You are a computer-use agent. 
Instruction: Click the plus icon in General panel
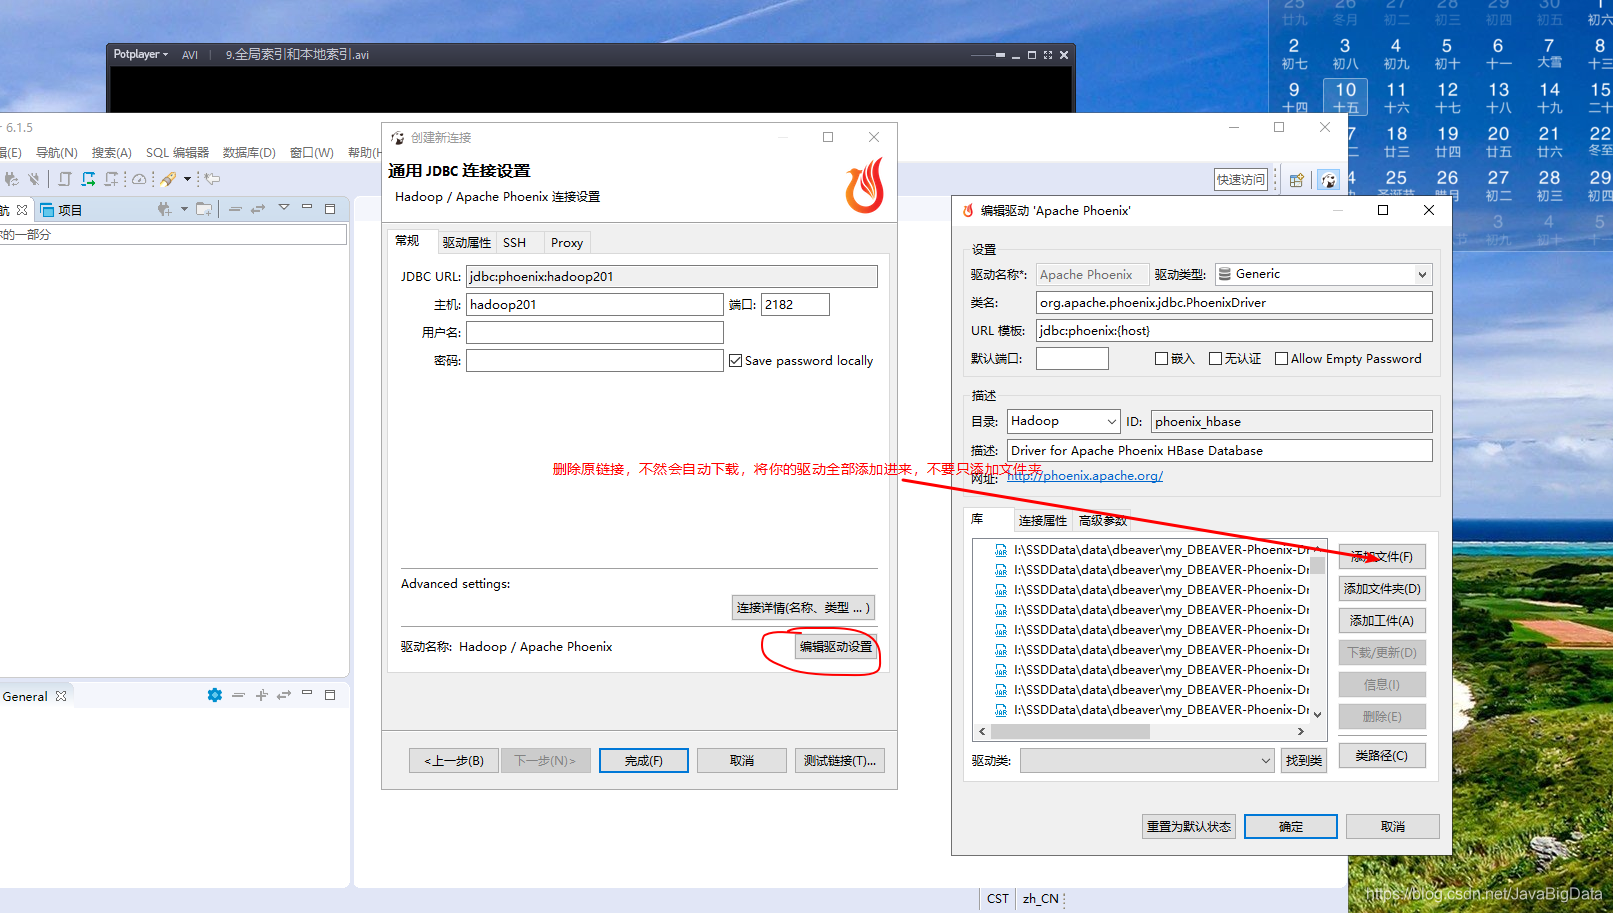[261, 695]
